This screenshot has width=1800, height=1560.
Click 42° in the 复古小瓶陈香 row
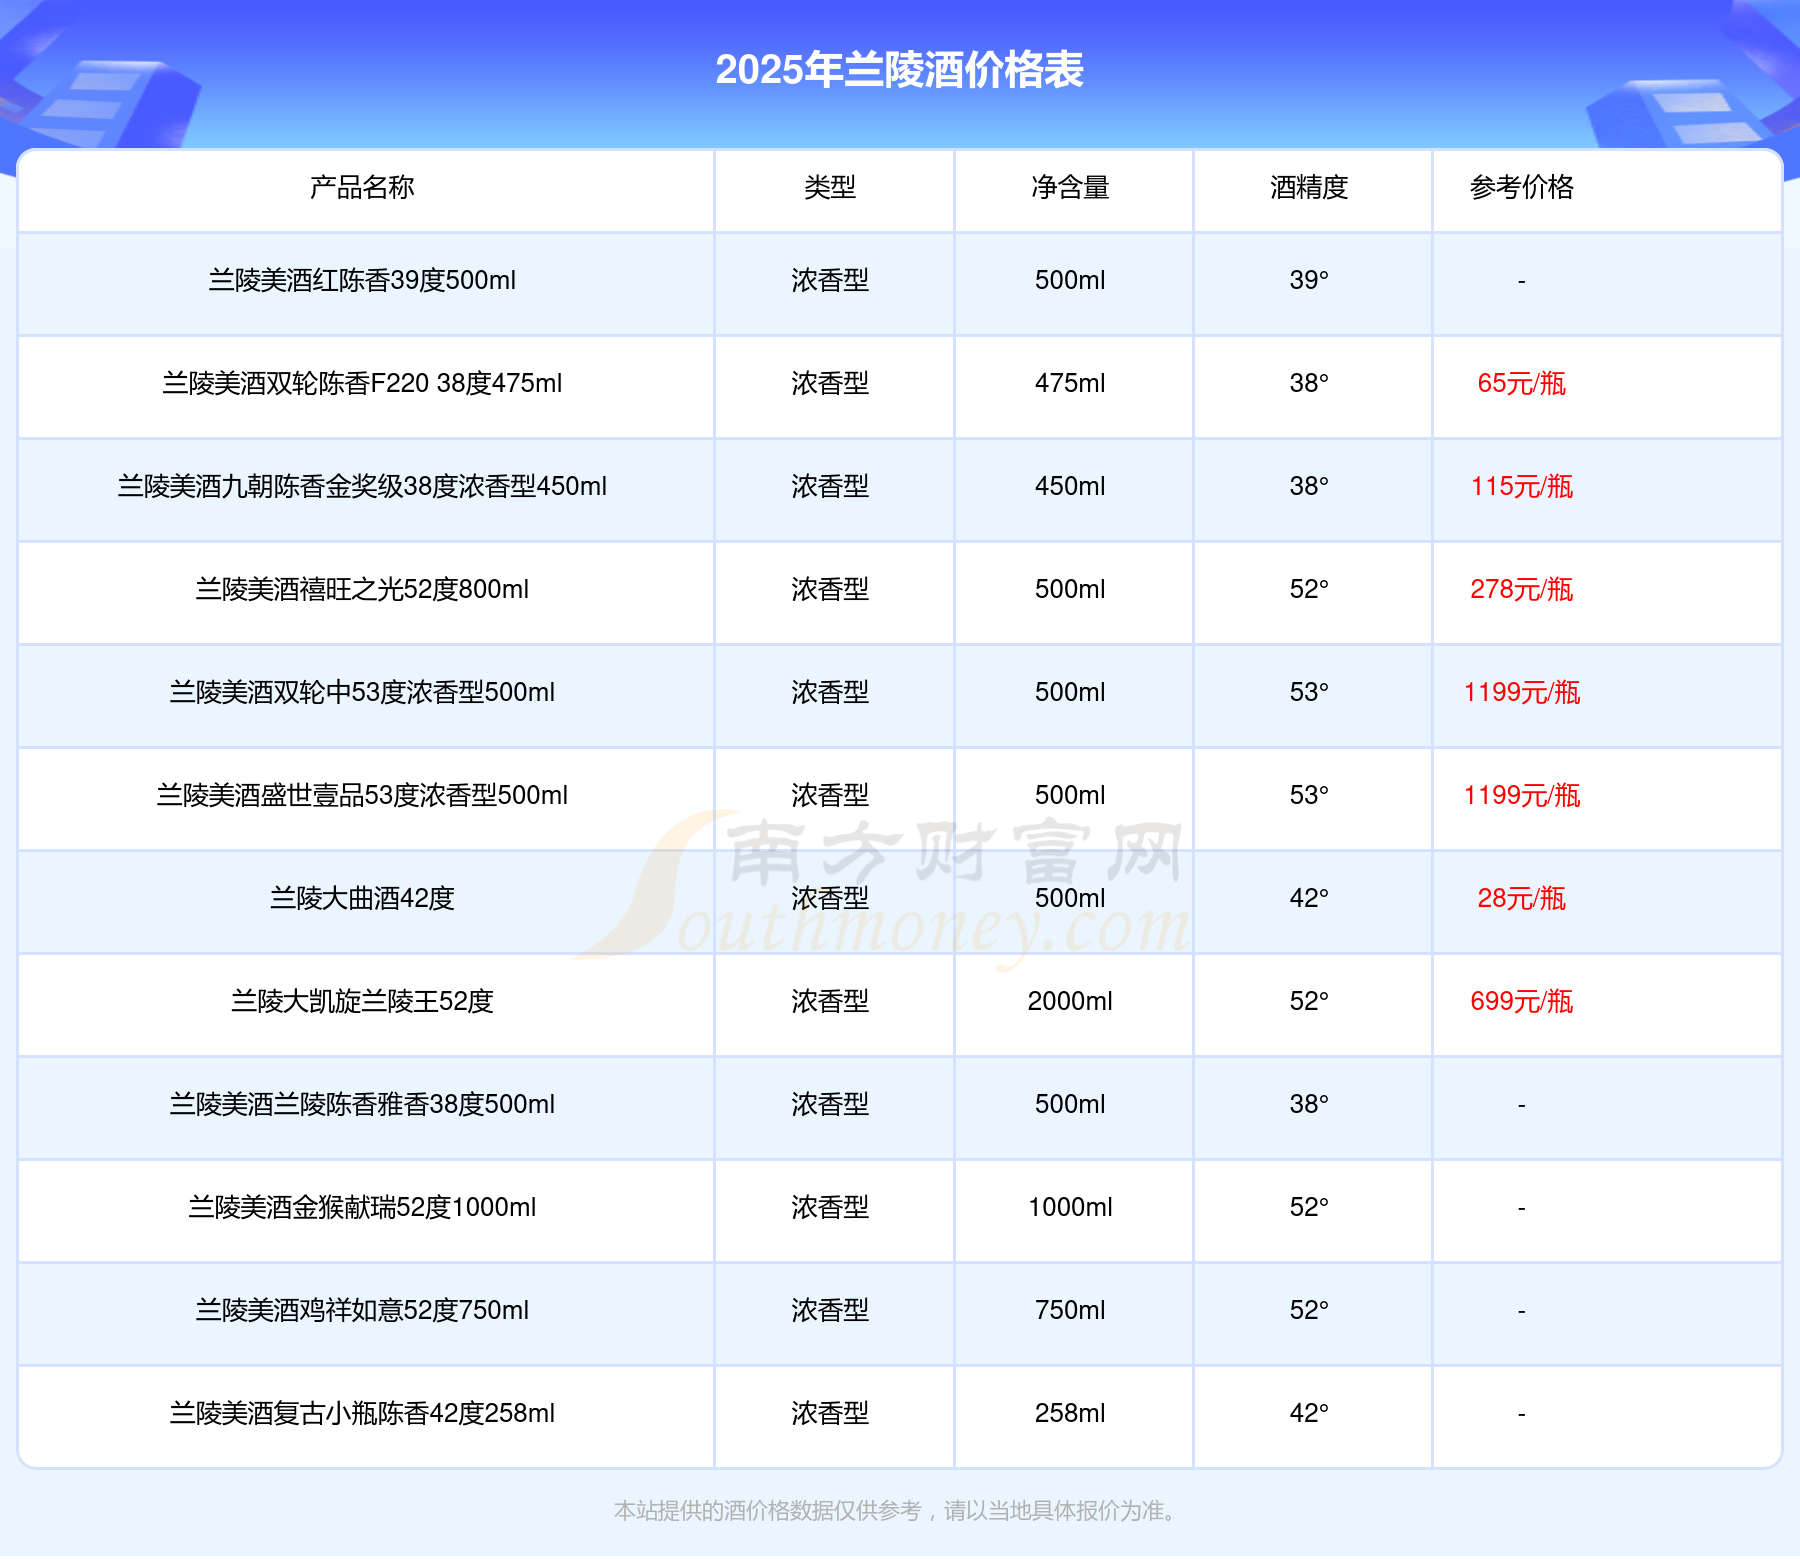pos(1309,1413)
